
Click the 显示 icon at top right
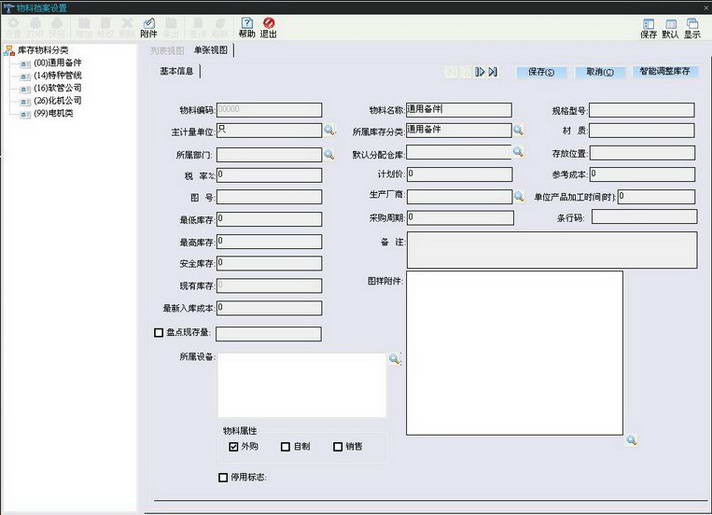[x=692, y=28]
